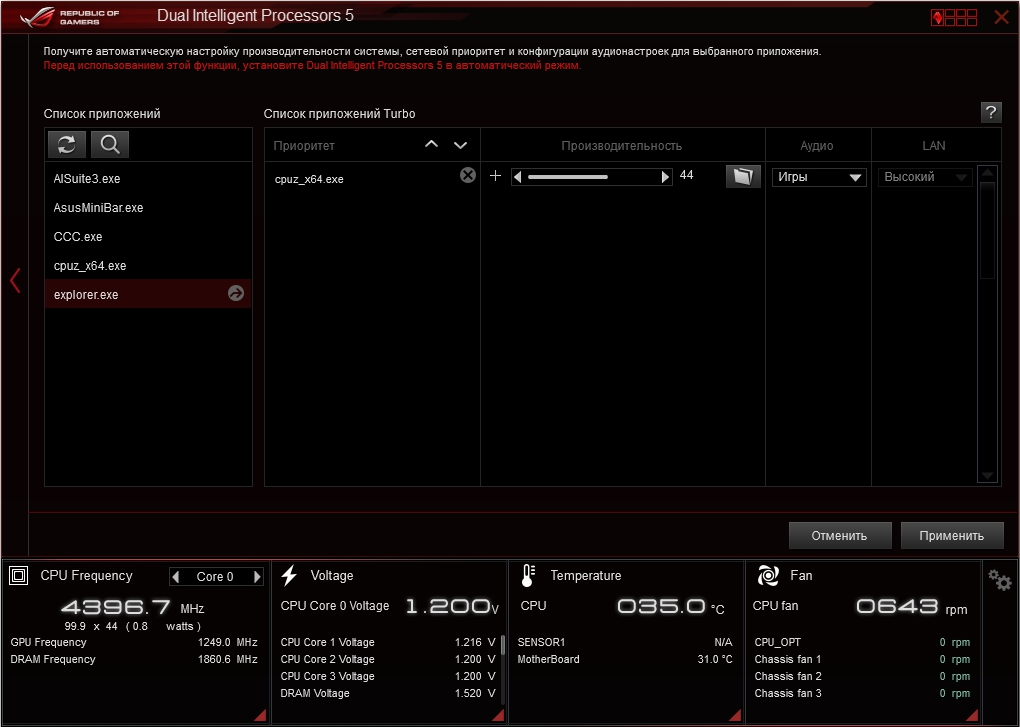This screenshot has width=1020, height=727.
Task: Move priority up with the up chevron
Action: click(x=431, y=144)
